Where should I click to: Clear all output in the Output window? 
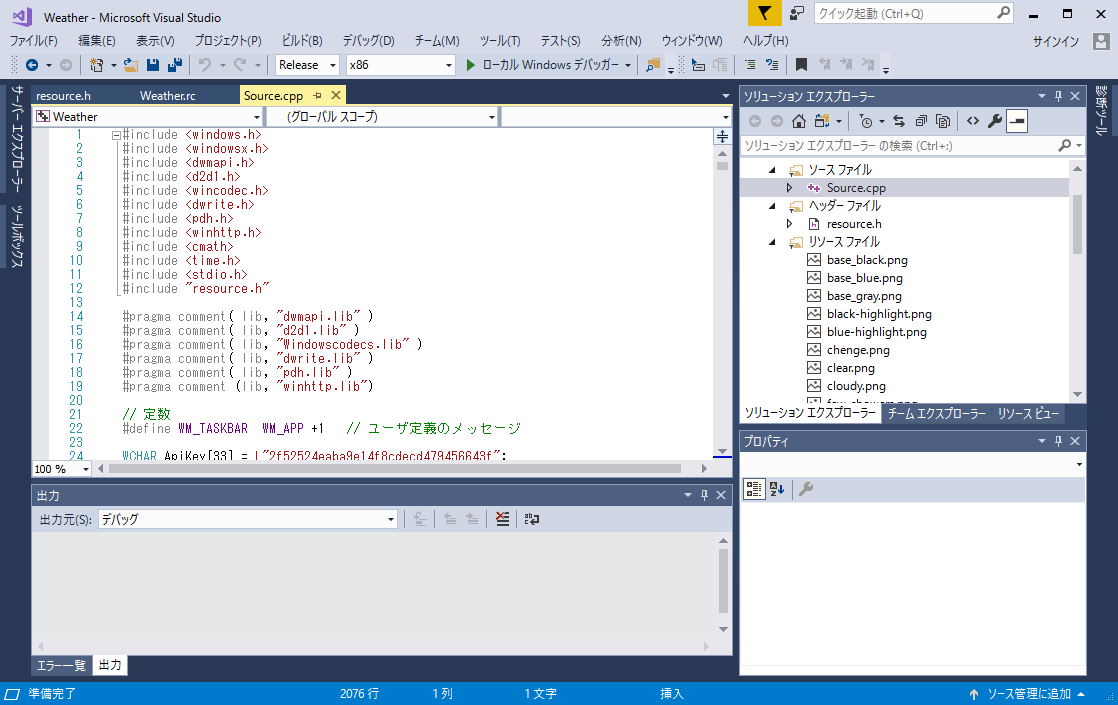(x=502, y=519)
